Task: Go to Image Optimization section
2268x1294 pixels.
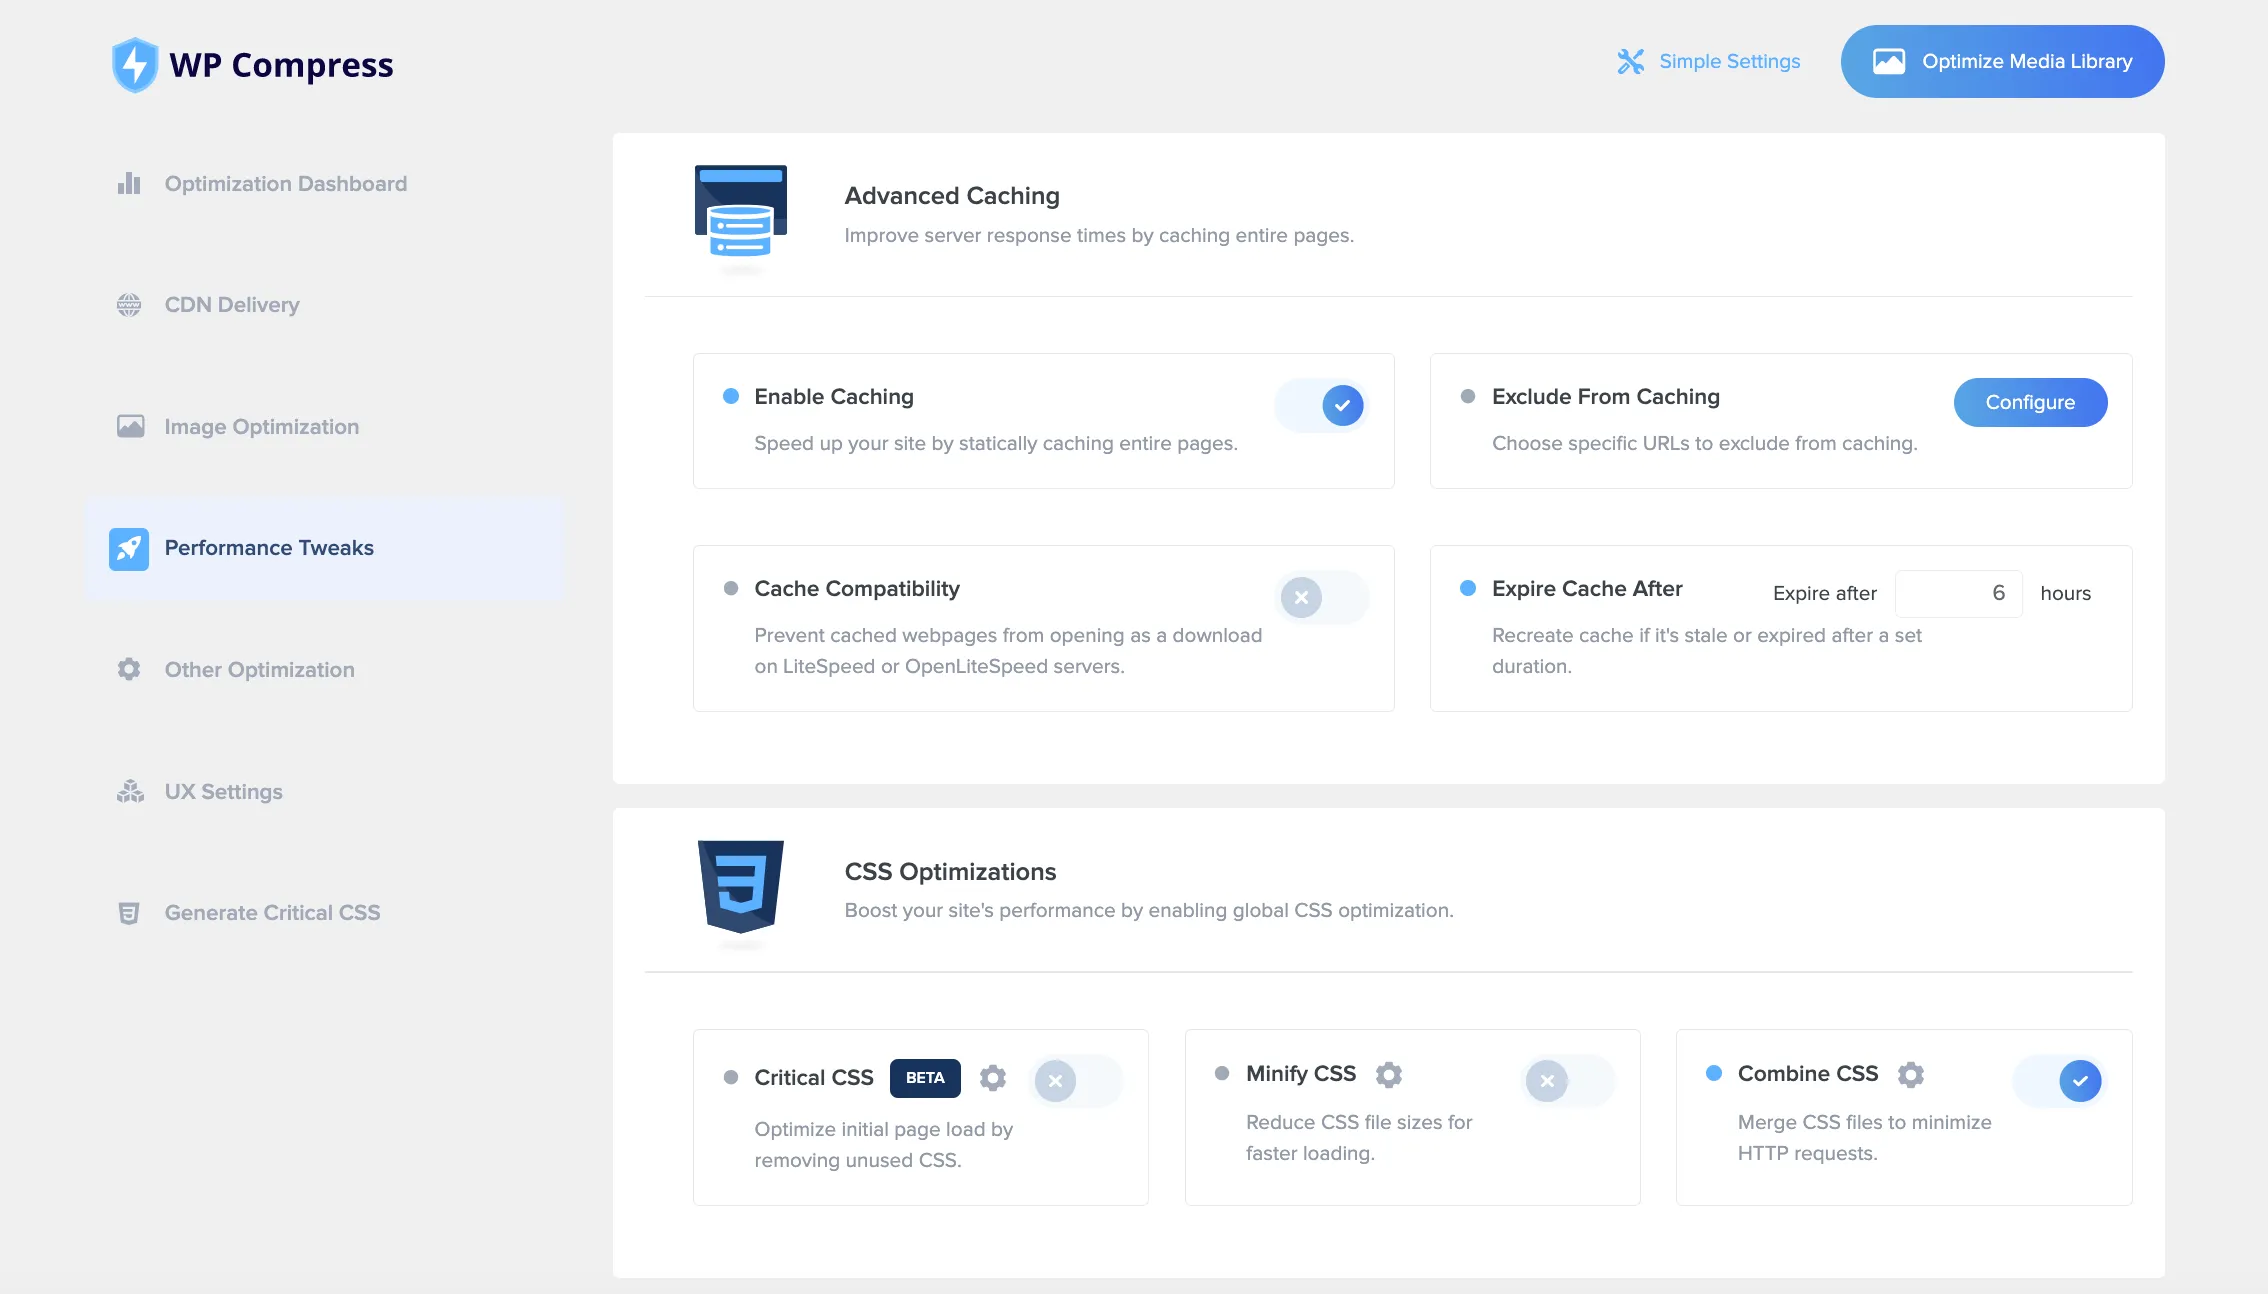Action: [x=261, y=427]
